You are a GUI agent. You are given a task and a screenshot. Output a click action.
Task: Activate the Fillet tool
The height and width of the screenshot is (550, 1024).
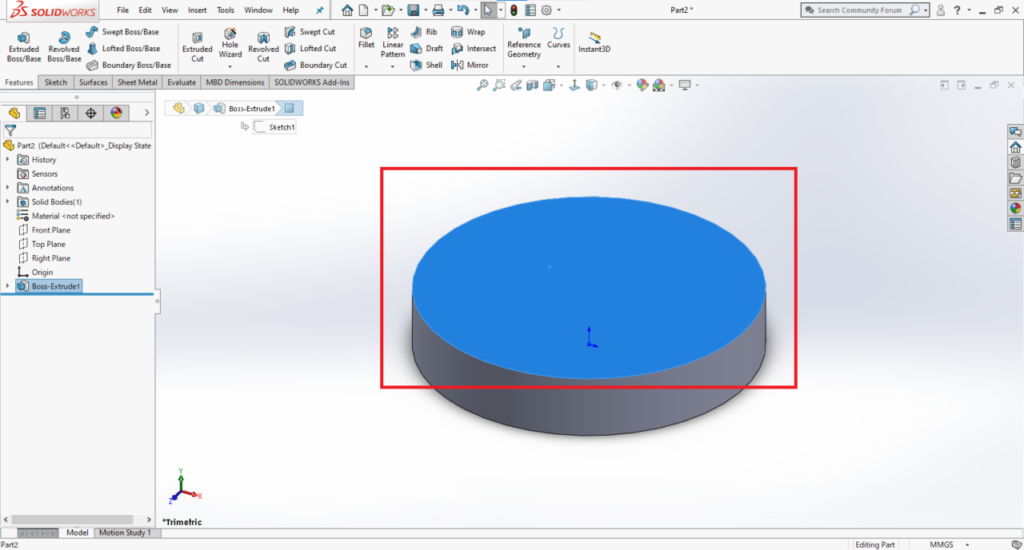point(366,38)
